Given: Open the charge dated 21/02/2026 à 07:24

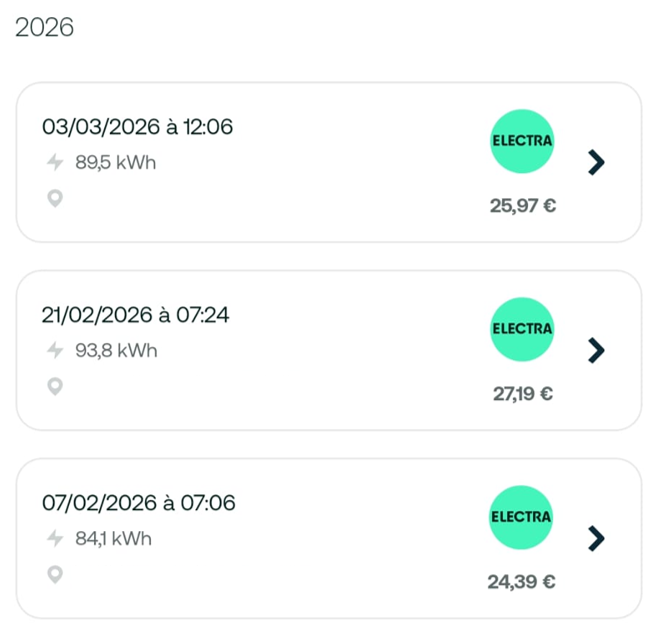Looking at the screenshot, I should coord(135,316).
